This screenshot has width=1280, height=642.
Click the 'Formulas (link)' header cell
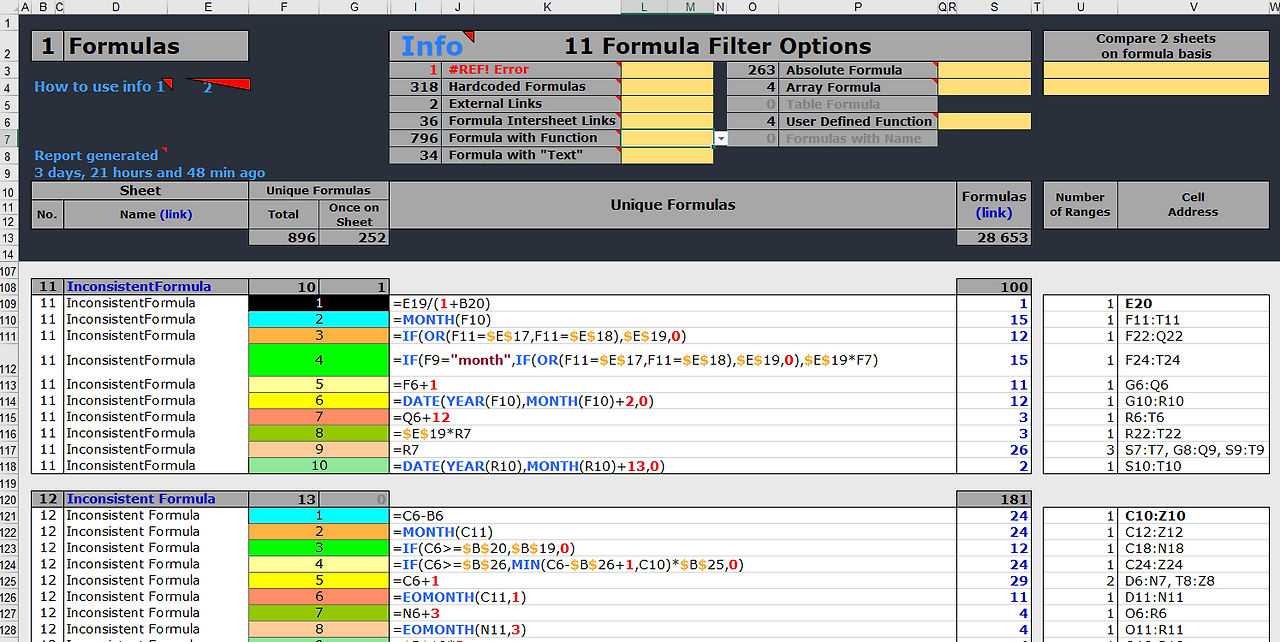tap(994, 205)
